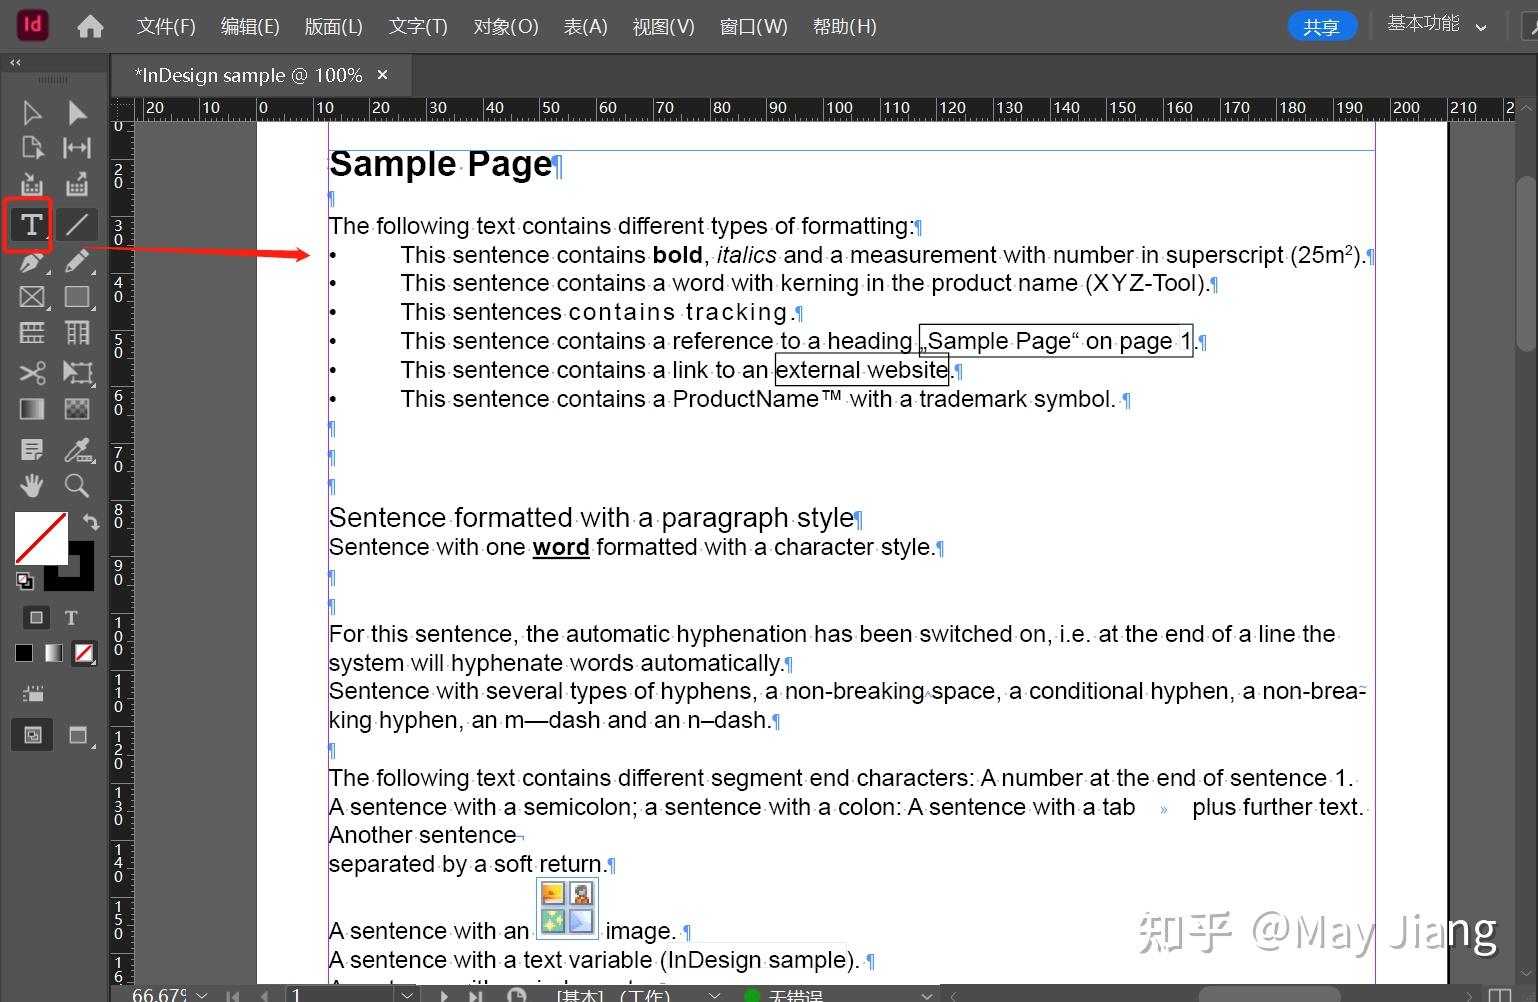Select the Eyedropper tool
The width and height of the screenshot is (1538, 1002).
[x=79, y=449]
